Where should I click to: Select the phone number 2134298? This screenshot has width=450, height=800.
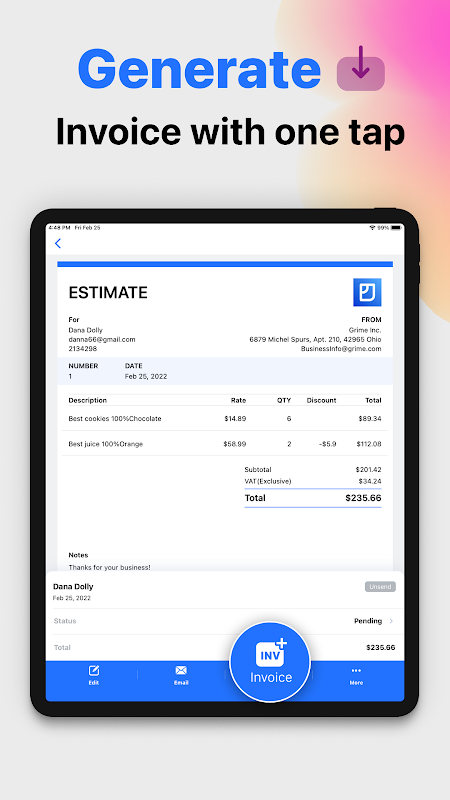(83, 349)
